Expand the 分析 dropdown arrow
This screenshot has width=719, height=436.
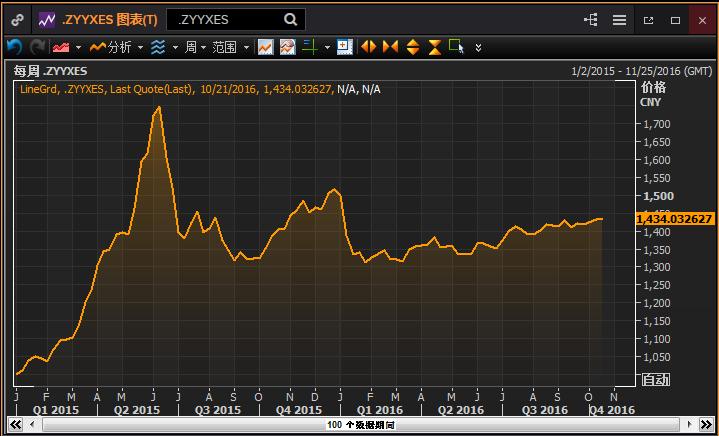point(140,48)
